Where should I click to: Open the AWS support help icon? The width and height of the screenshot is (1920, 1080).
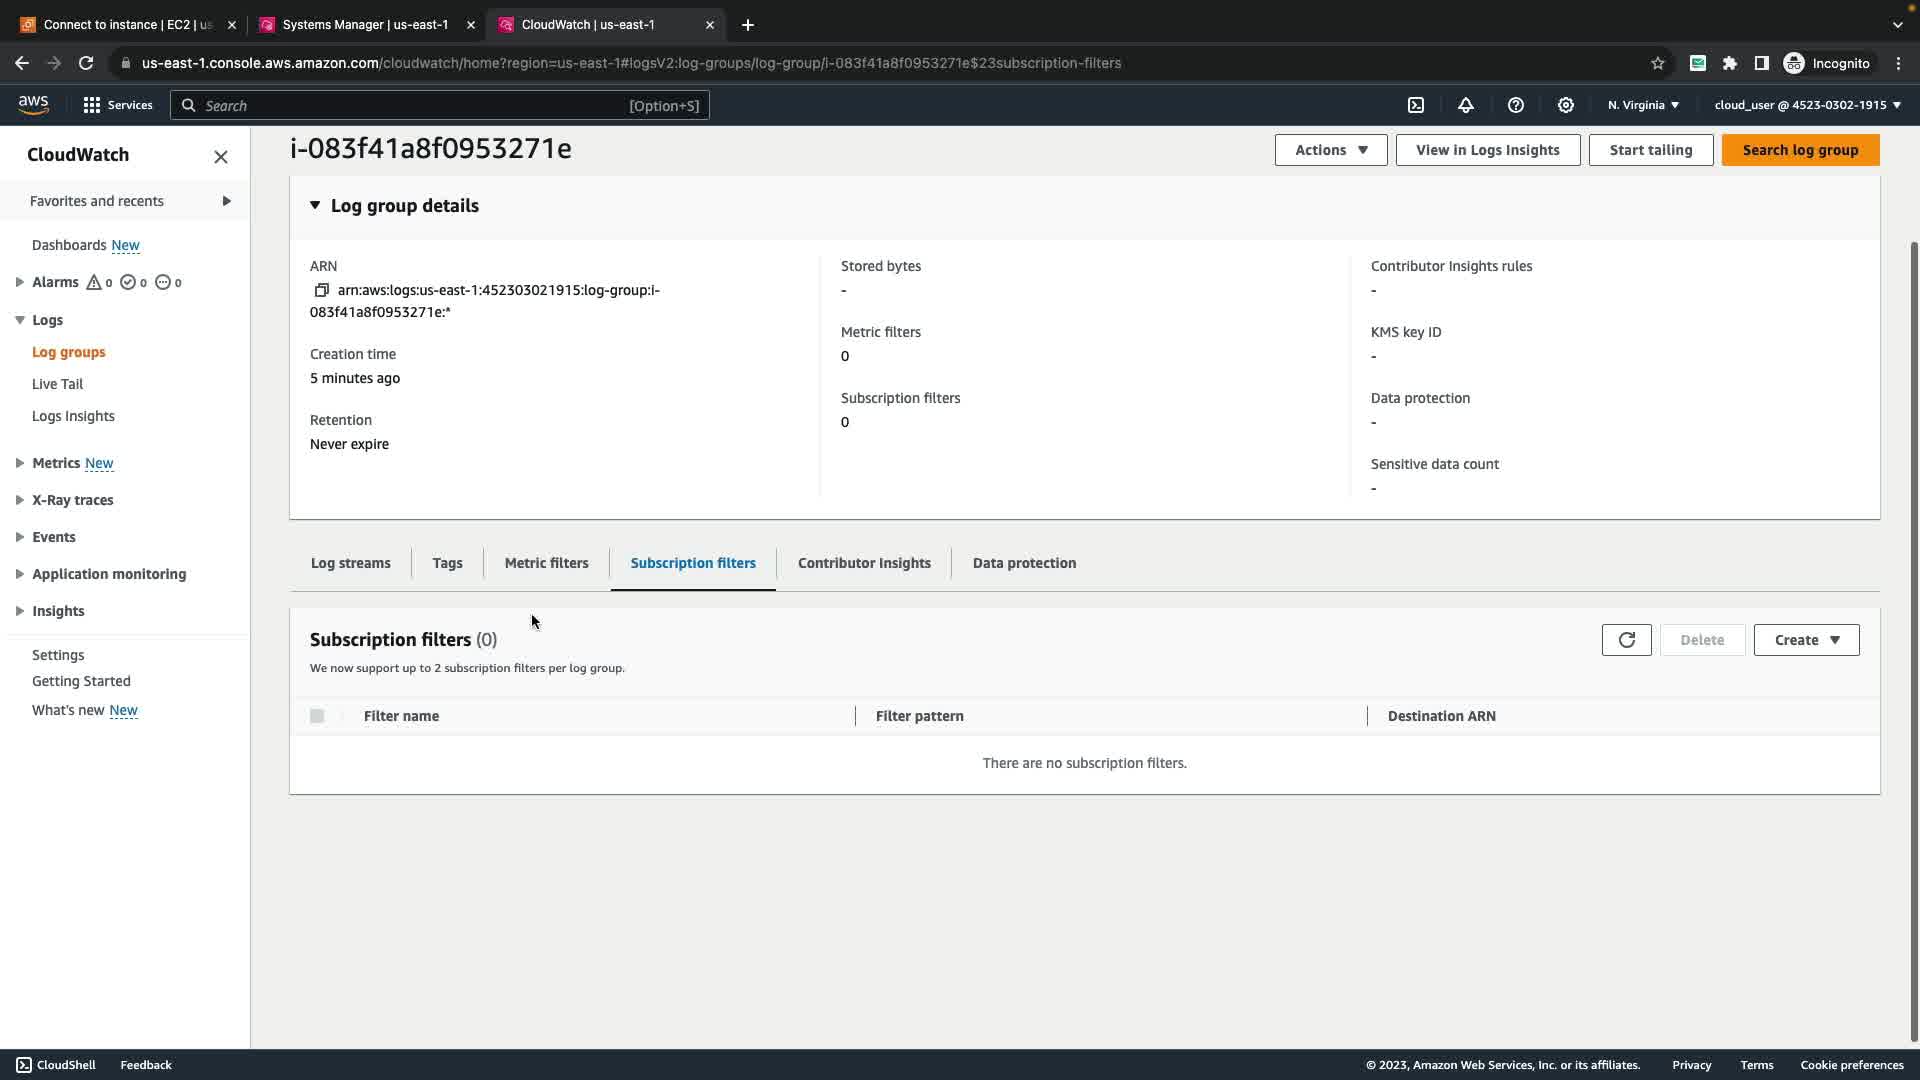1516,105
